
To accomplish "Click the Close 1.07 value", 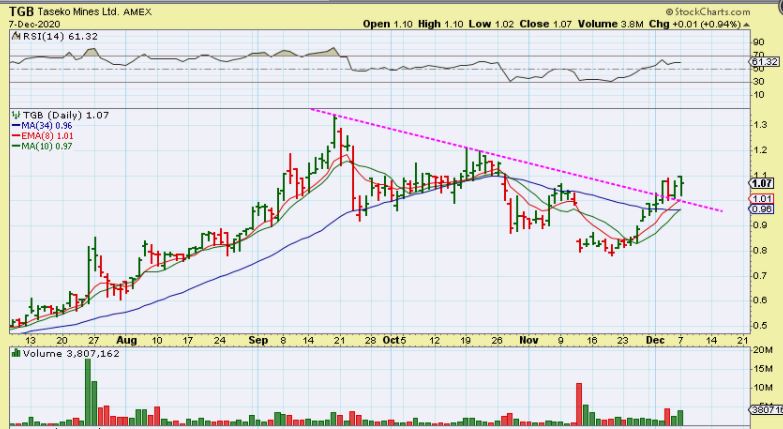I will (545, 24).
